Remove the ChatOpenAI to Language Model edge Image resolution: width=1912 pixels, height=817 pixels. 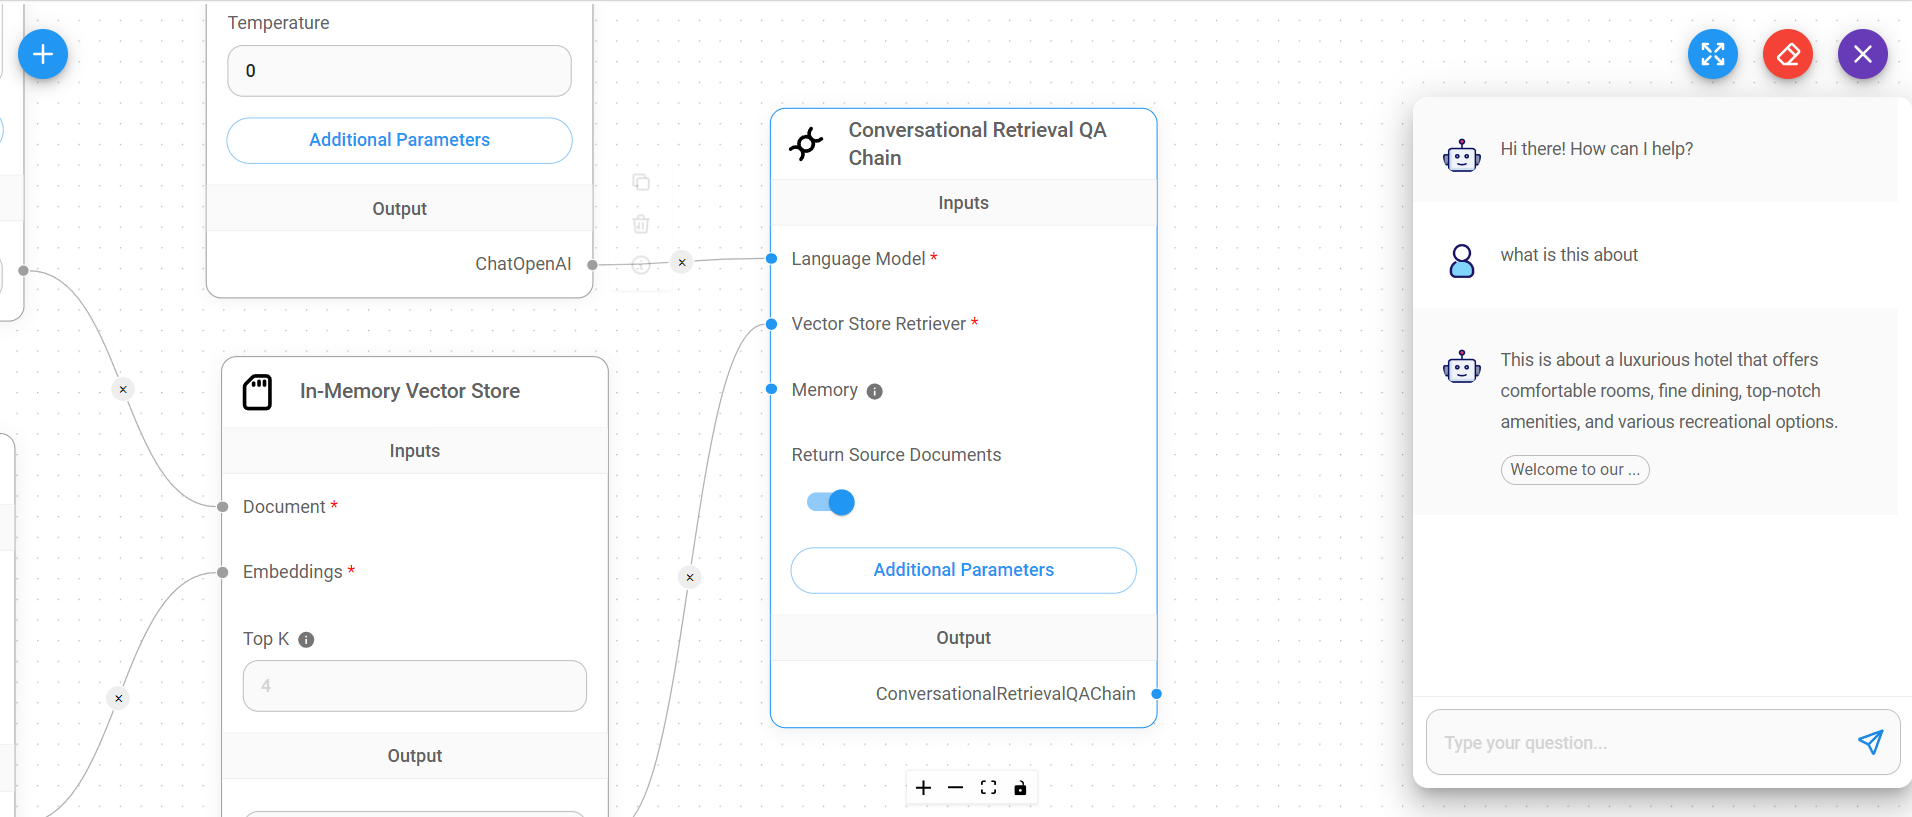click(x=682, y=262)
